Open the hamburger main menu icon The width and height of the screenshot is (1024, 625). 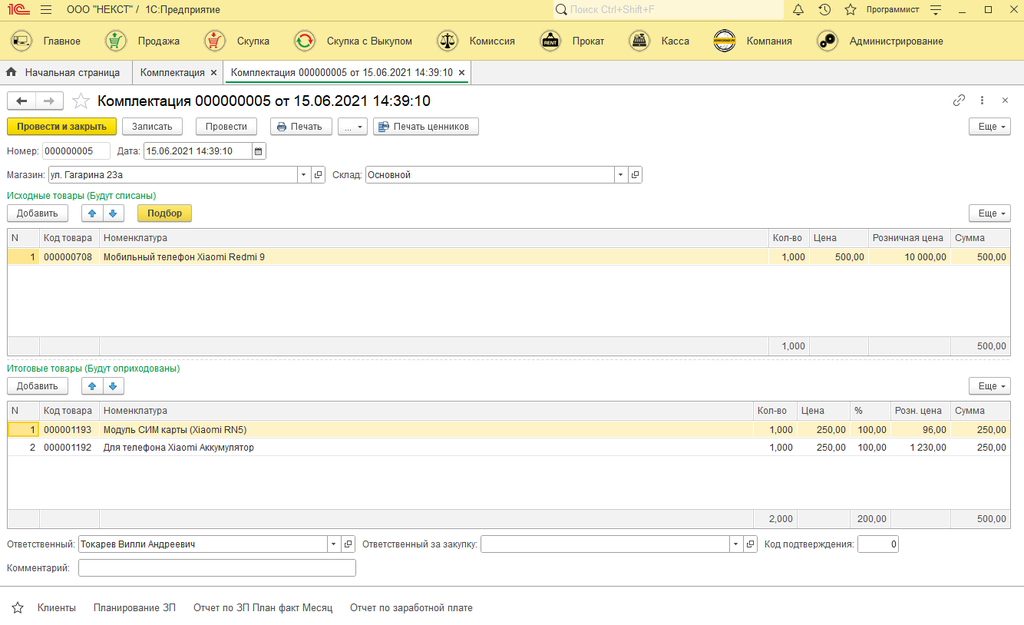click(46, 10)
